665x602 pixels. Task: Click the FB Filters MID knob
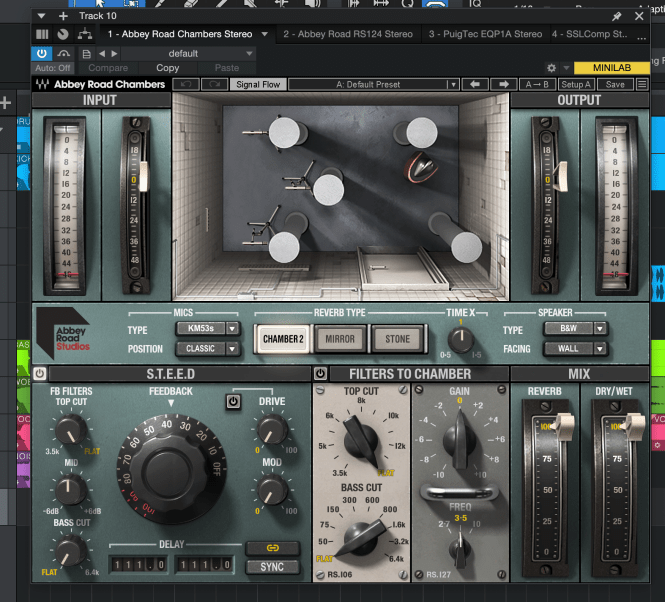(70, 489)
